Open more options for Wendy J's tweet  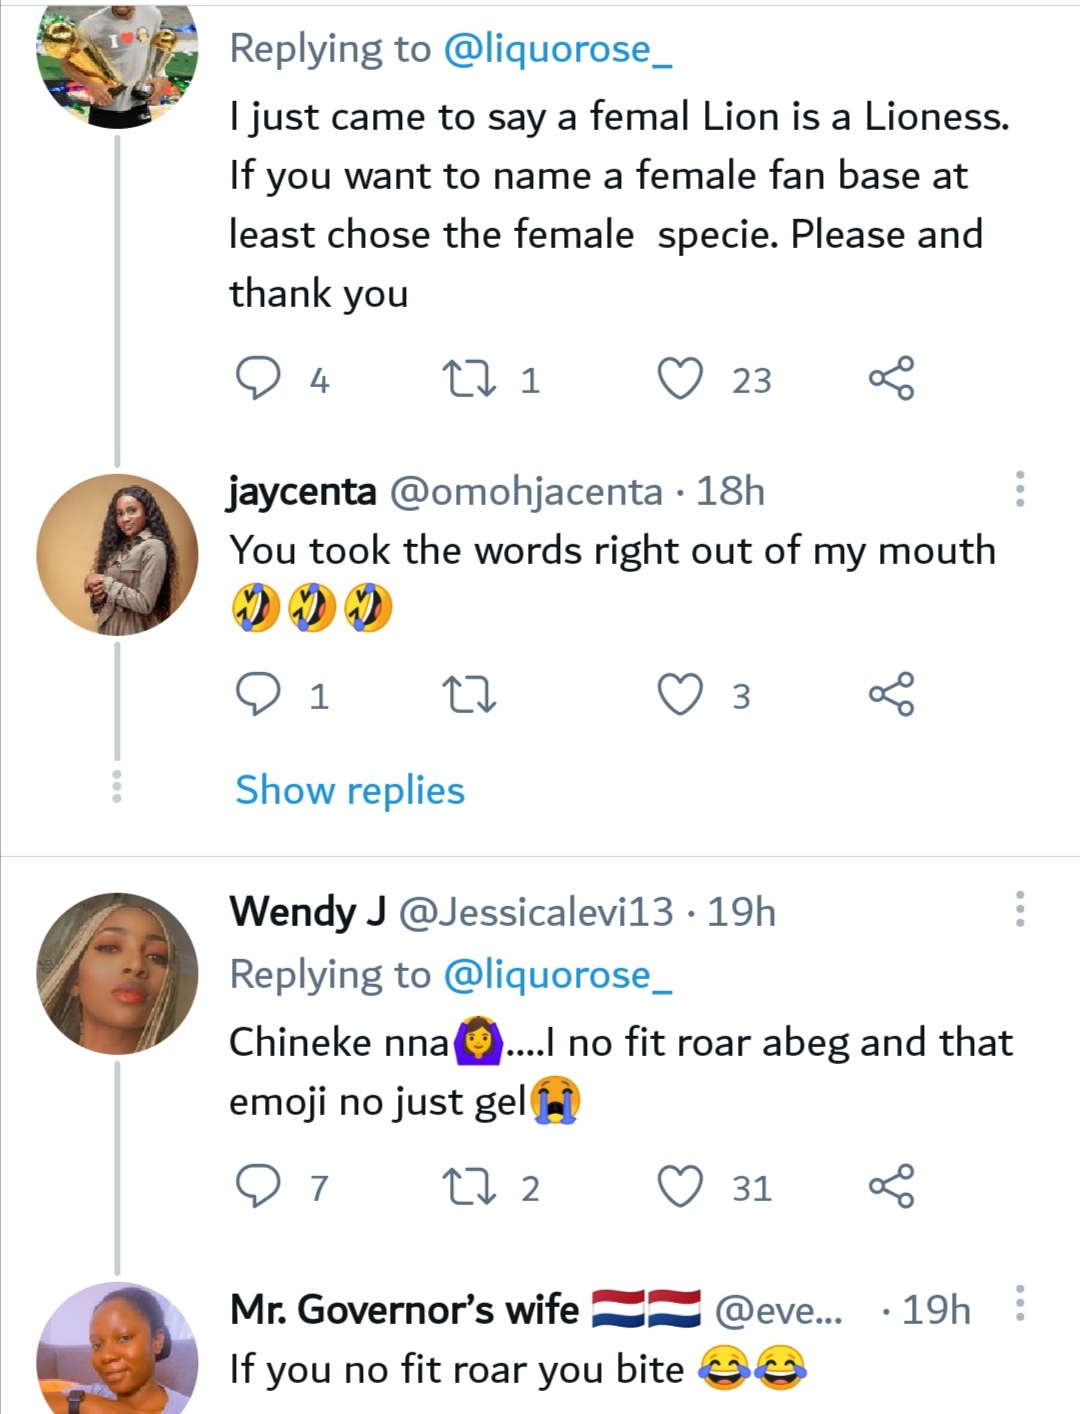coord(1020,909)
